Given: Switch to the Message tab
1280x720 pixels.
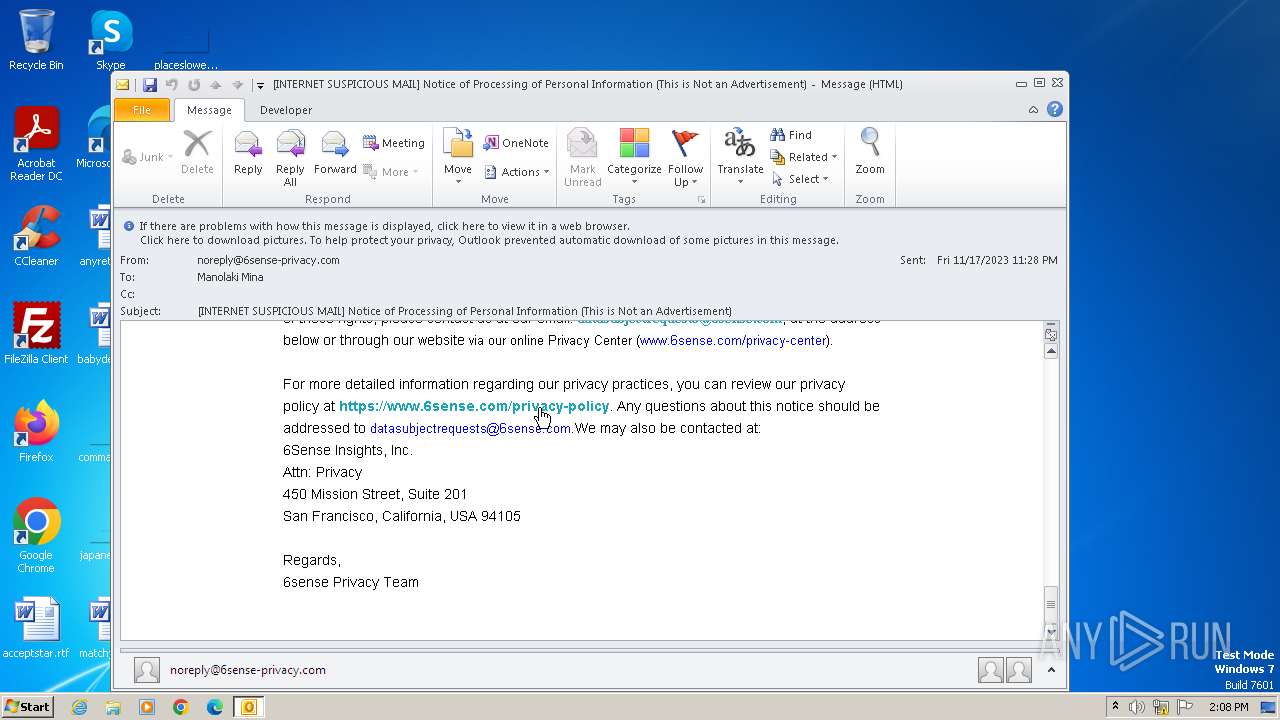Looking at the screenshot, I should click(209, 110).
